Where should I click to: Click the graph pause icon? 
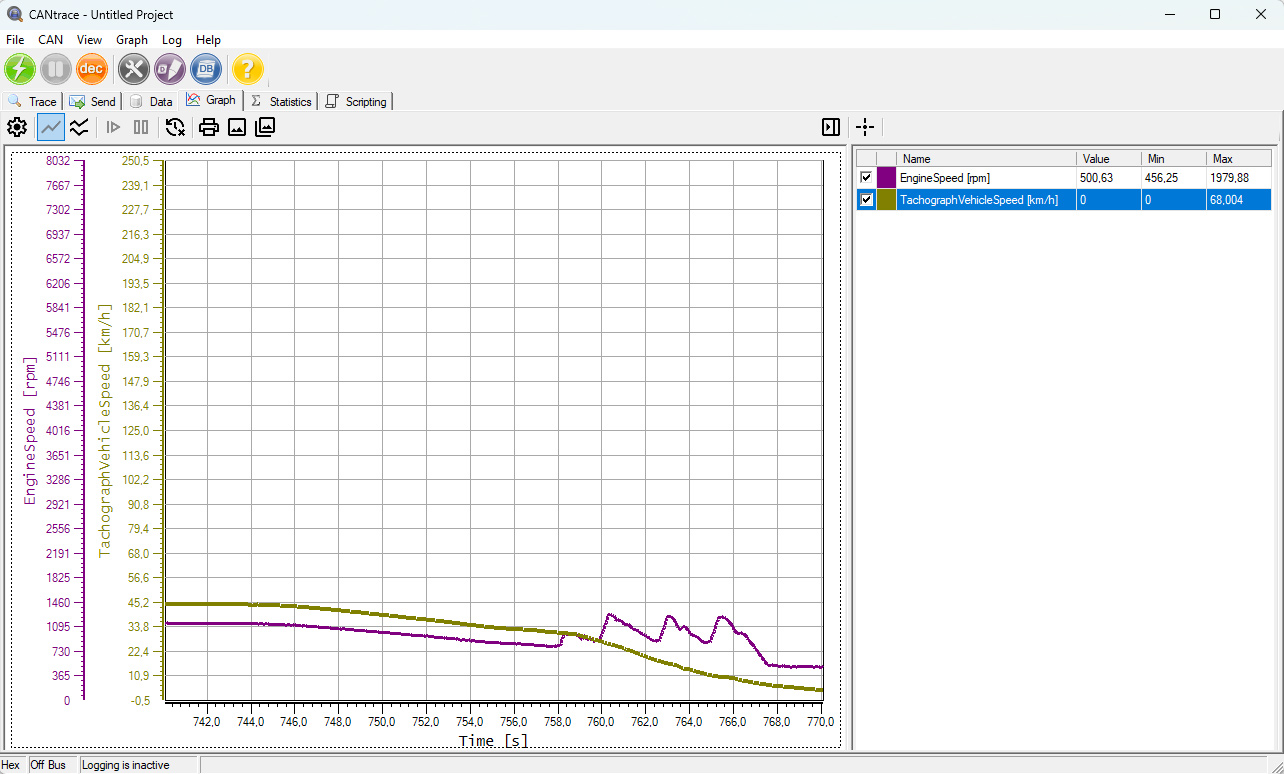pyautogui.click(x=141, y=127)
